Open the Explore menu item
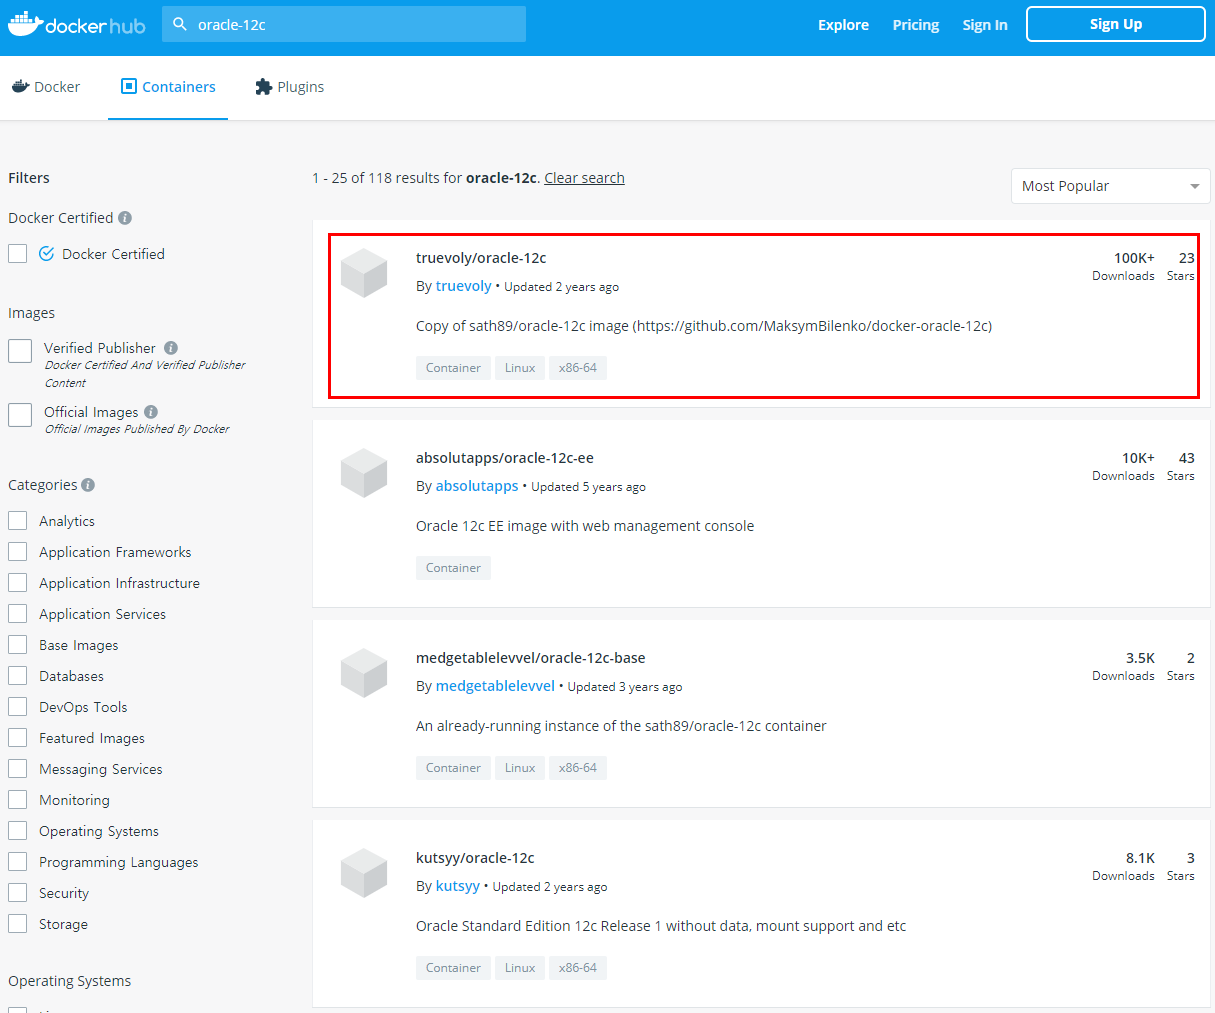1215x1013 pixels. (x=843, y=25)
